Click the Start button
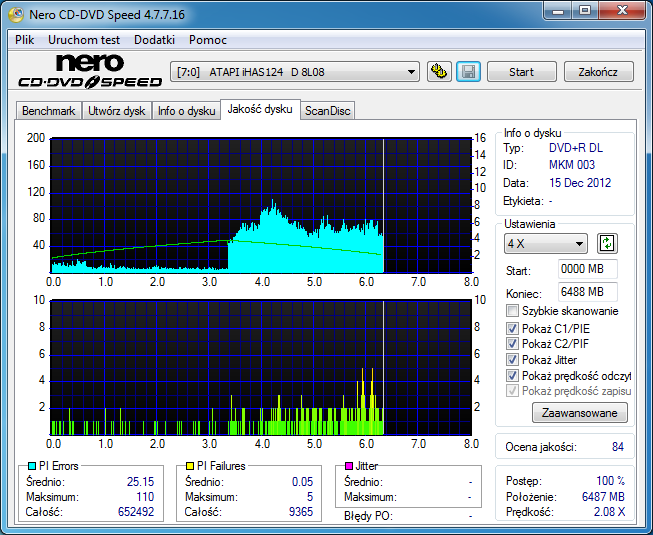Viewport: 653px width, 535px height. [521, 72]
